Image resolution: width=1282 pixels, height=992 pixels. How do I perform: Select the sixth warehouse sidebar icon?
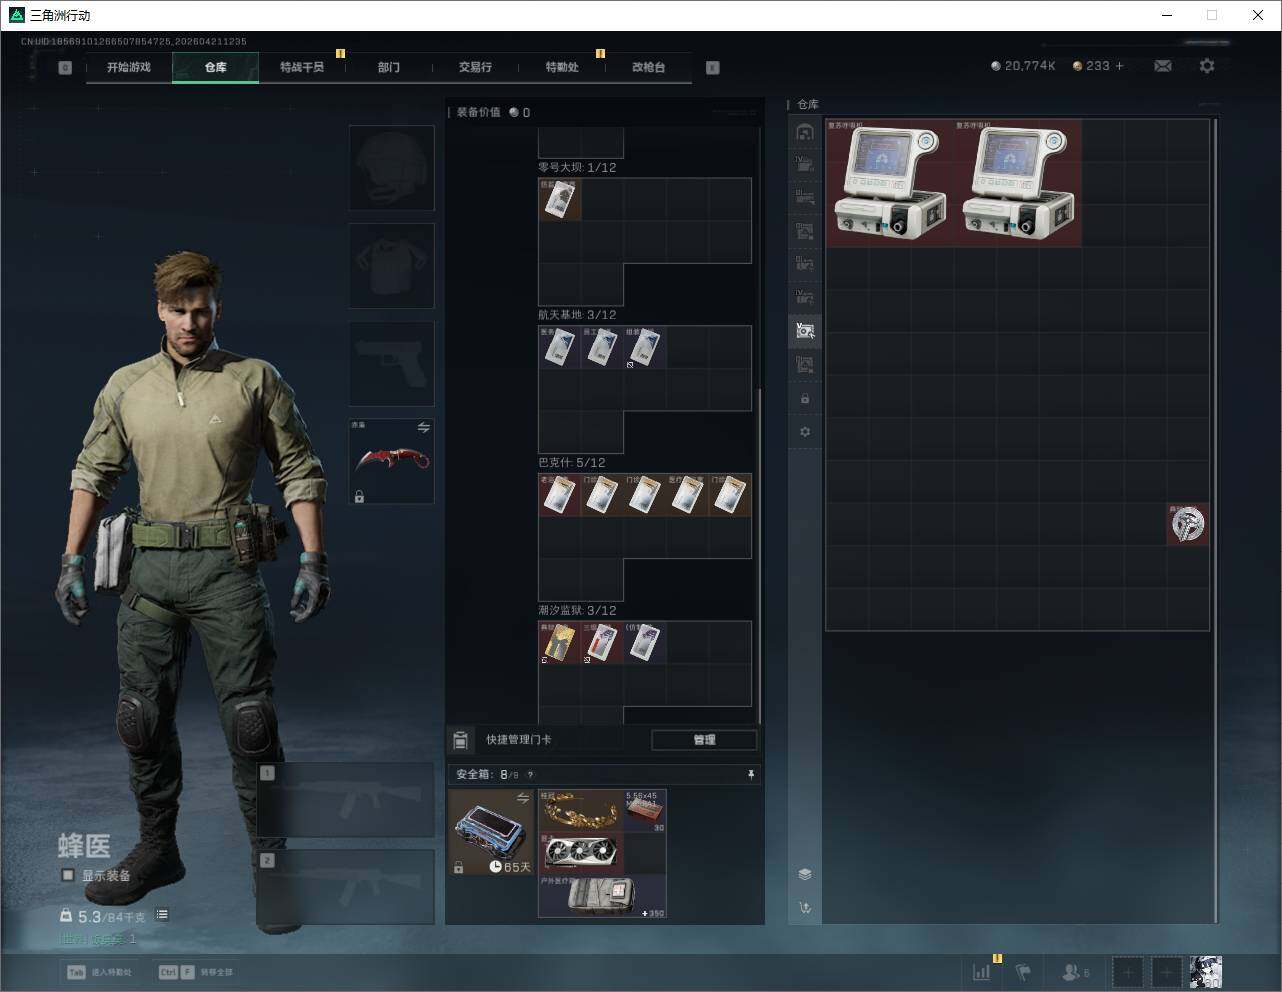click(x=805, y=297)
